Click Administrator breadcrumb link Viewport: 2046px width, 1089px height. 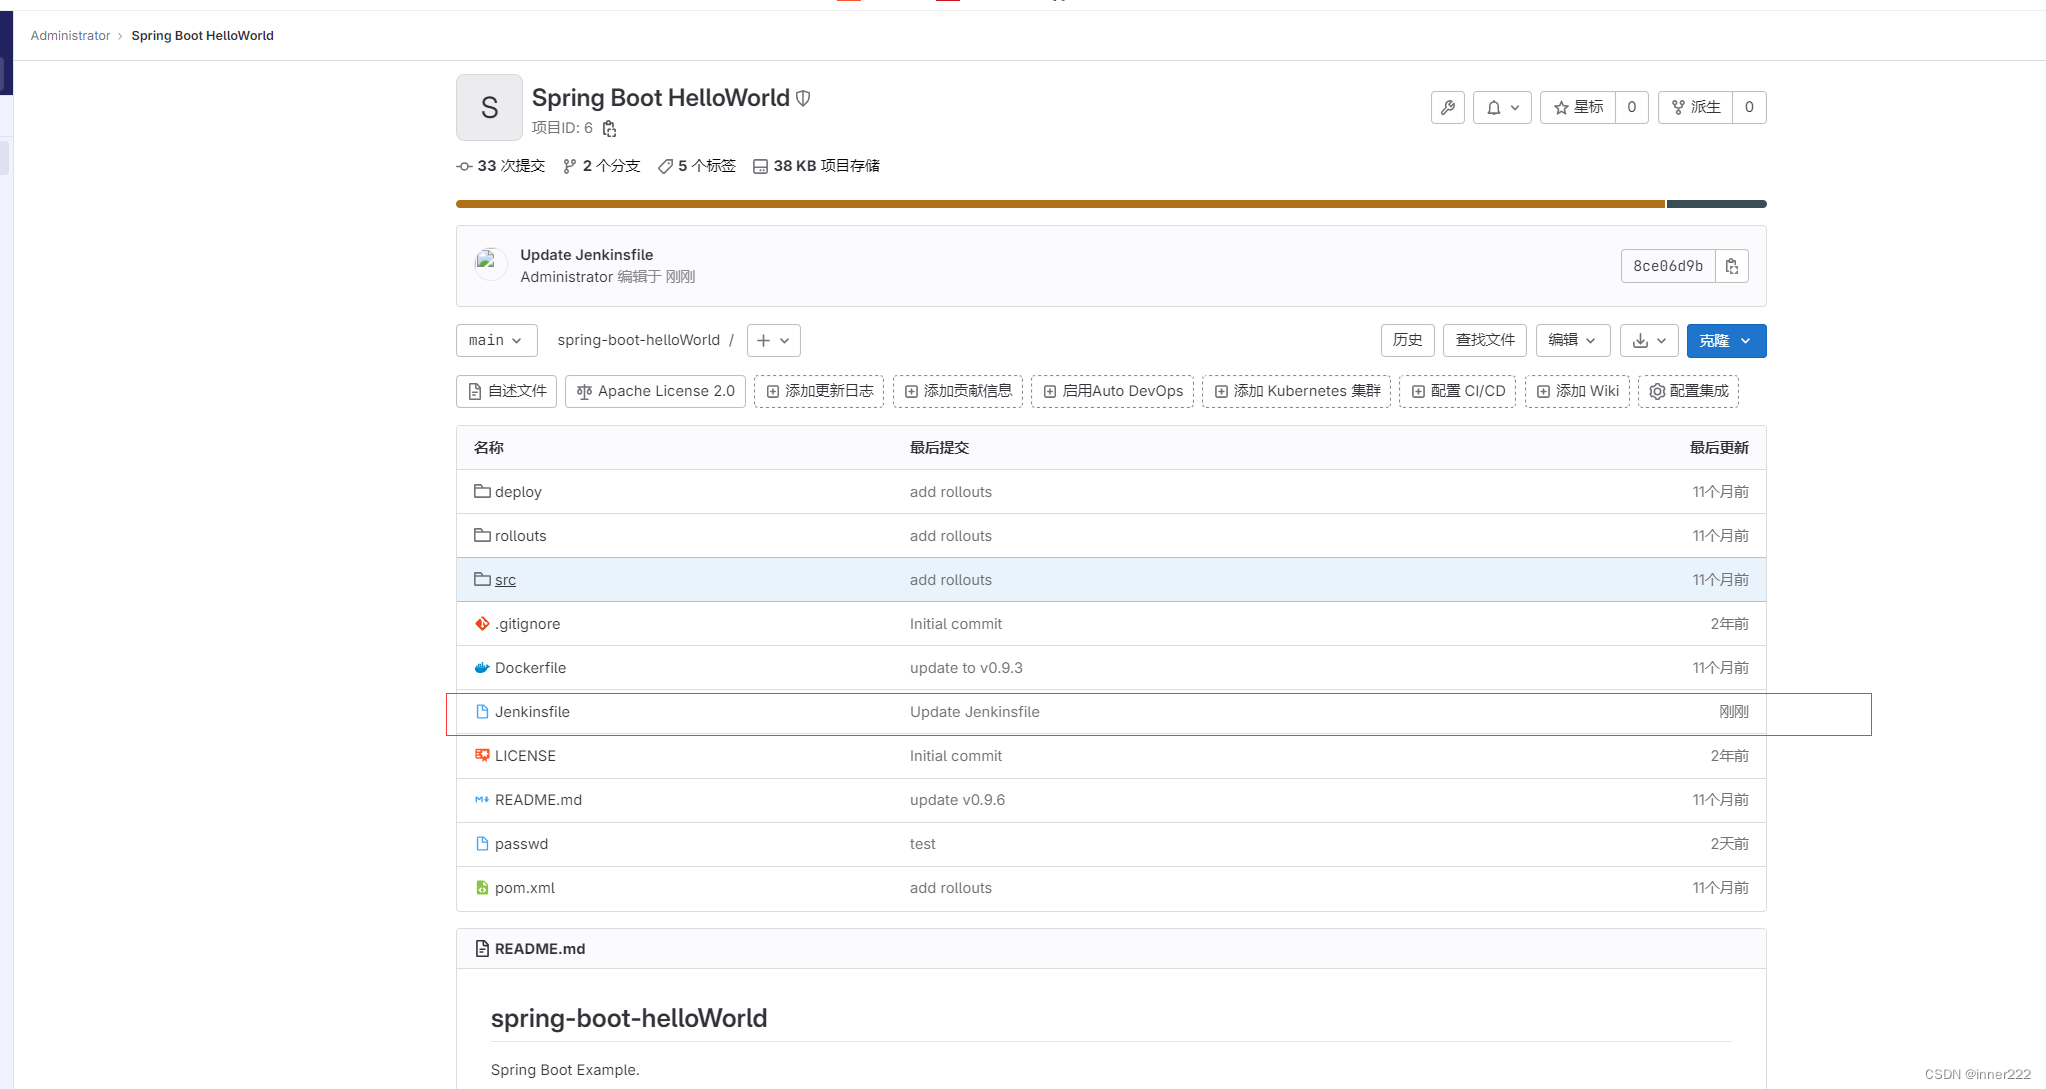70,36
